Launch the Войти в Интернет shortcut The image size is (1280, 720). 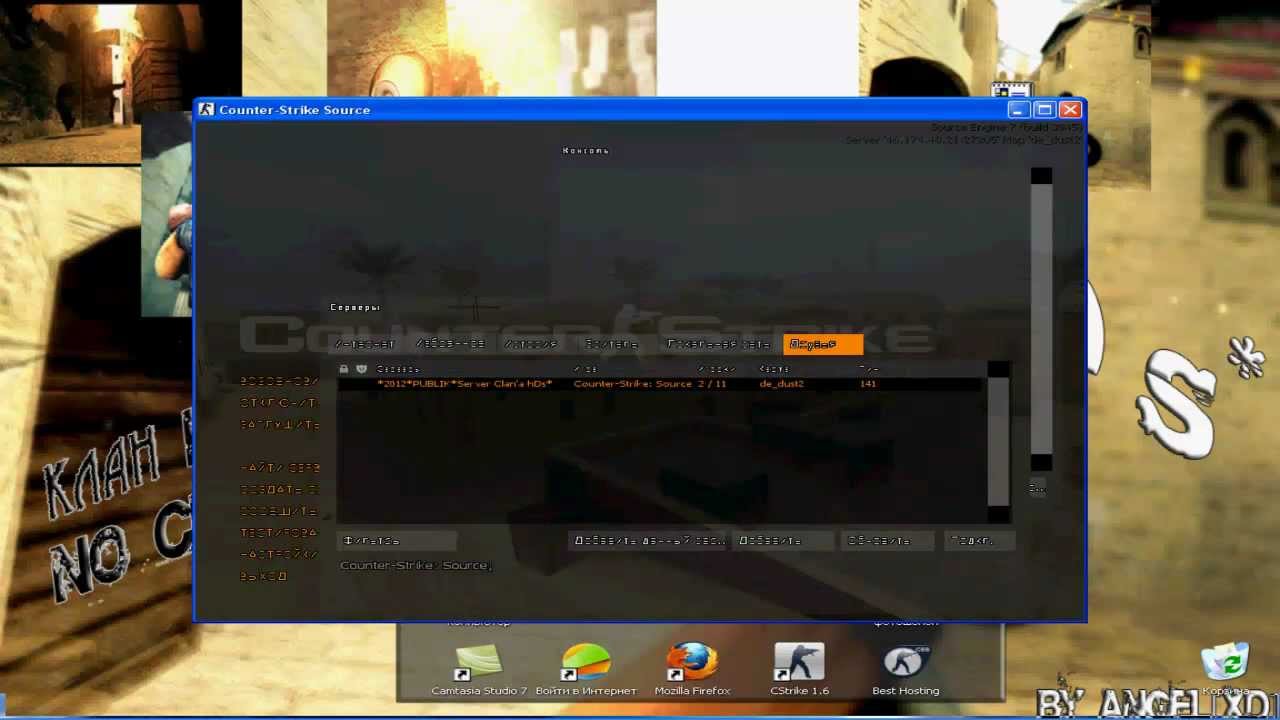click(586, 669)
